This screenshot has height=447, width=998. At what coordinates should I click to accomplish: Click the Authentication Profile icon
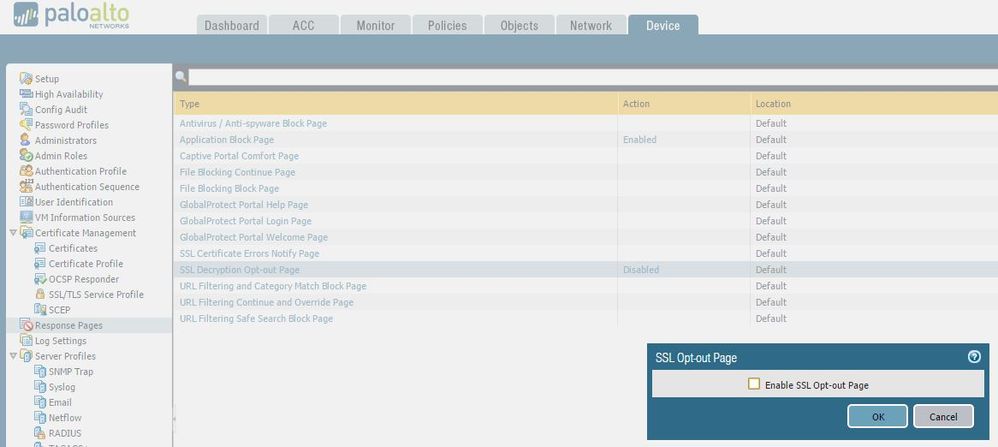(25, 171)
